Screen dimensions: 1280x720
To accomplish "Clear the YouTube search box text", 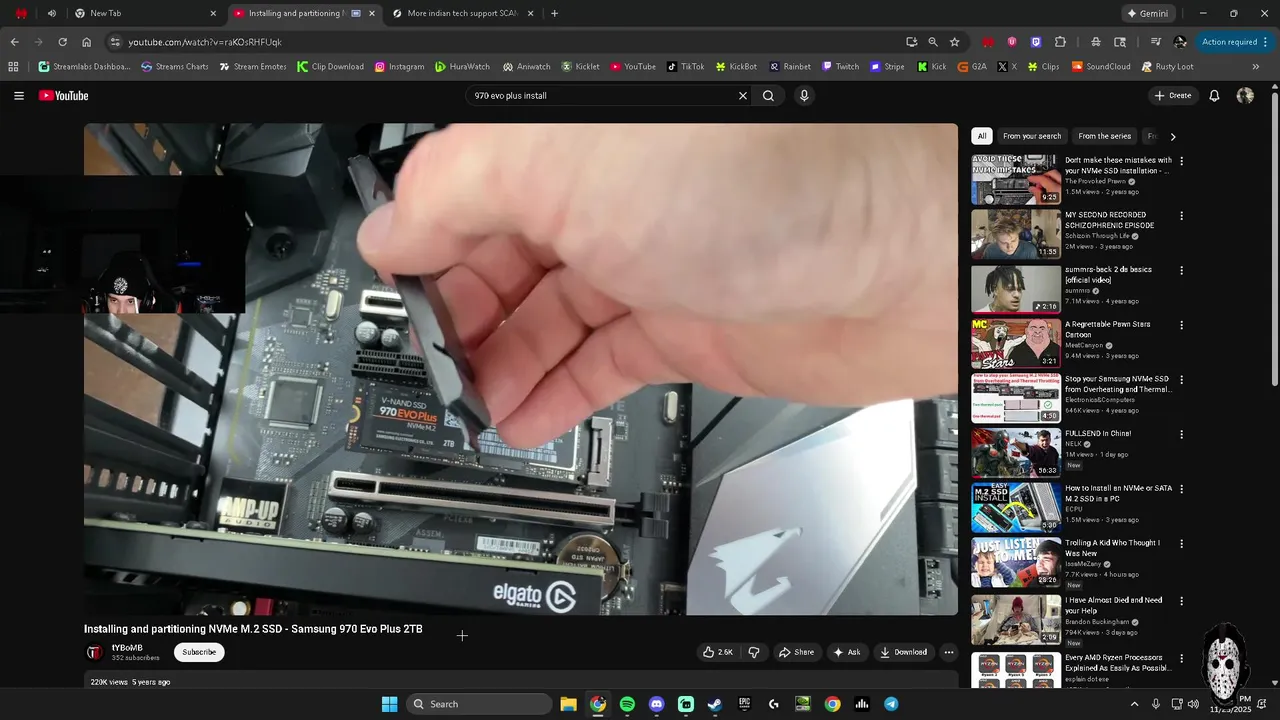I will (743, 96).
